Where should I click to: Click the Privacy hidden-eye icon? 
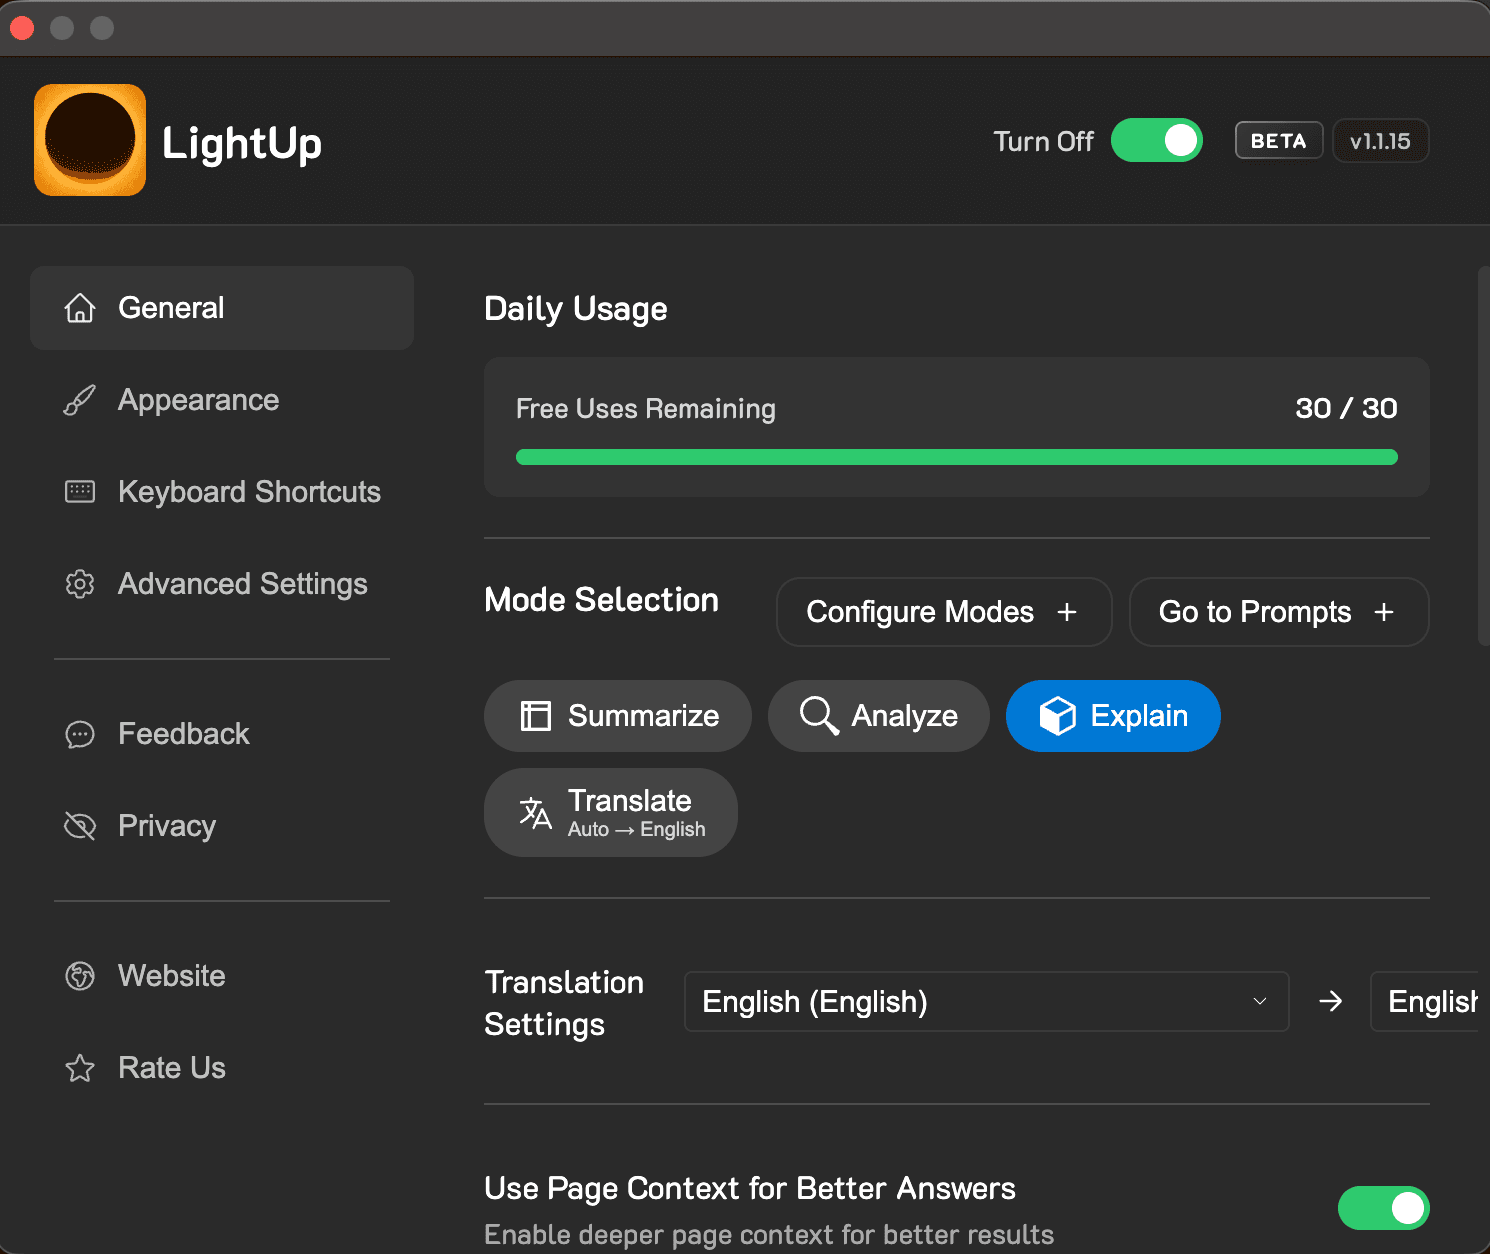click(79, 825)
